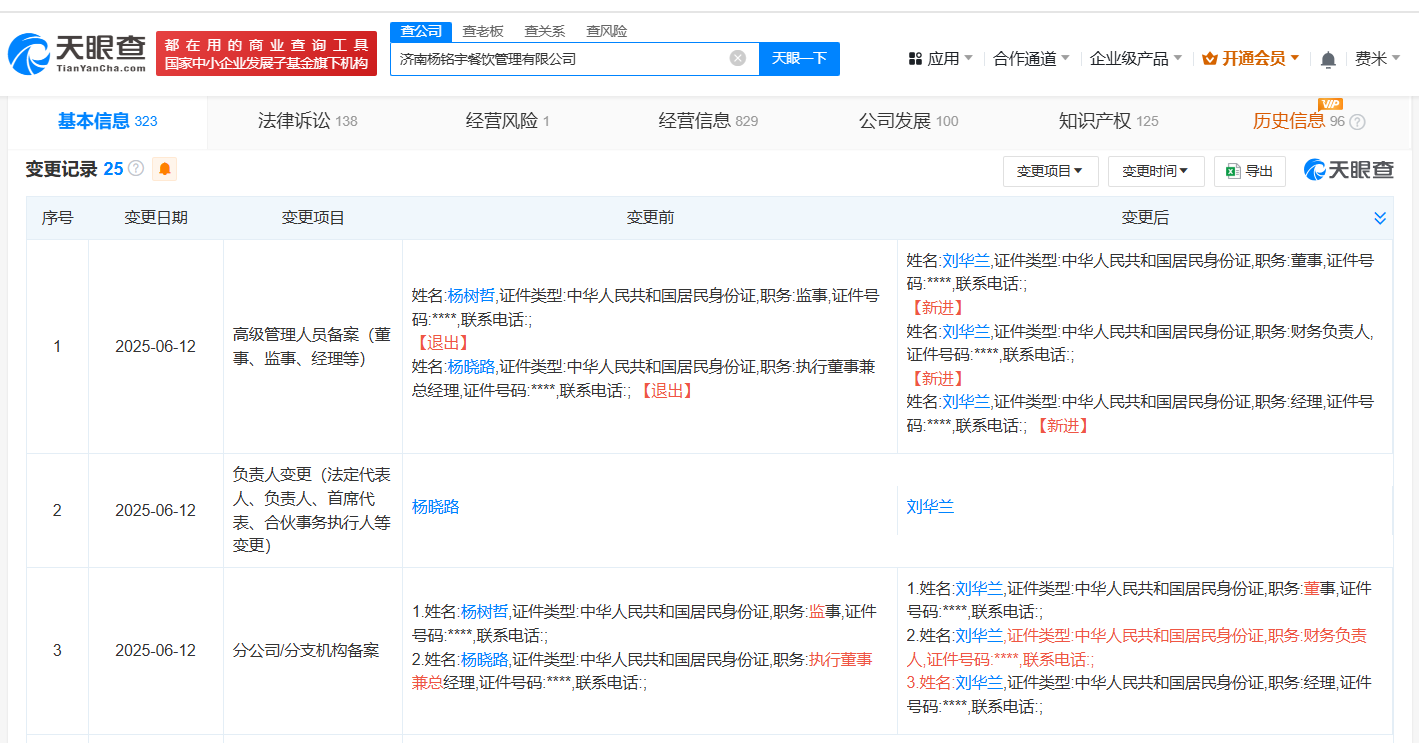
Task: Click the 天眼一下 search button
Action: [799, 58]
